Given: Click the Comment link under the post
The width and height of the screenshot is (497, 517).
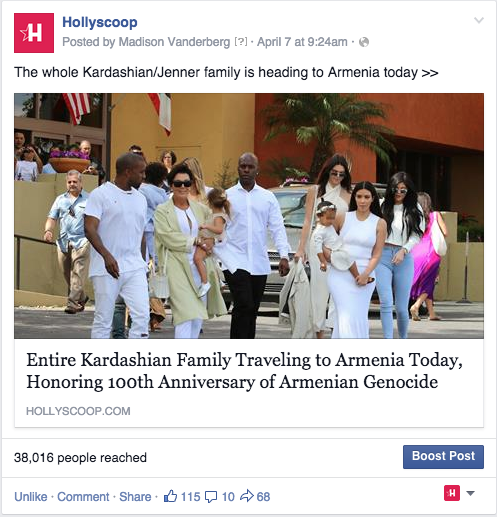Looking at the screenshot, I should pyautogui.click(x=83, y=497).
